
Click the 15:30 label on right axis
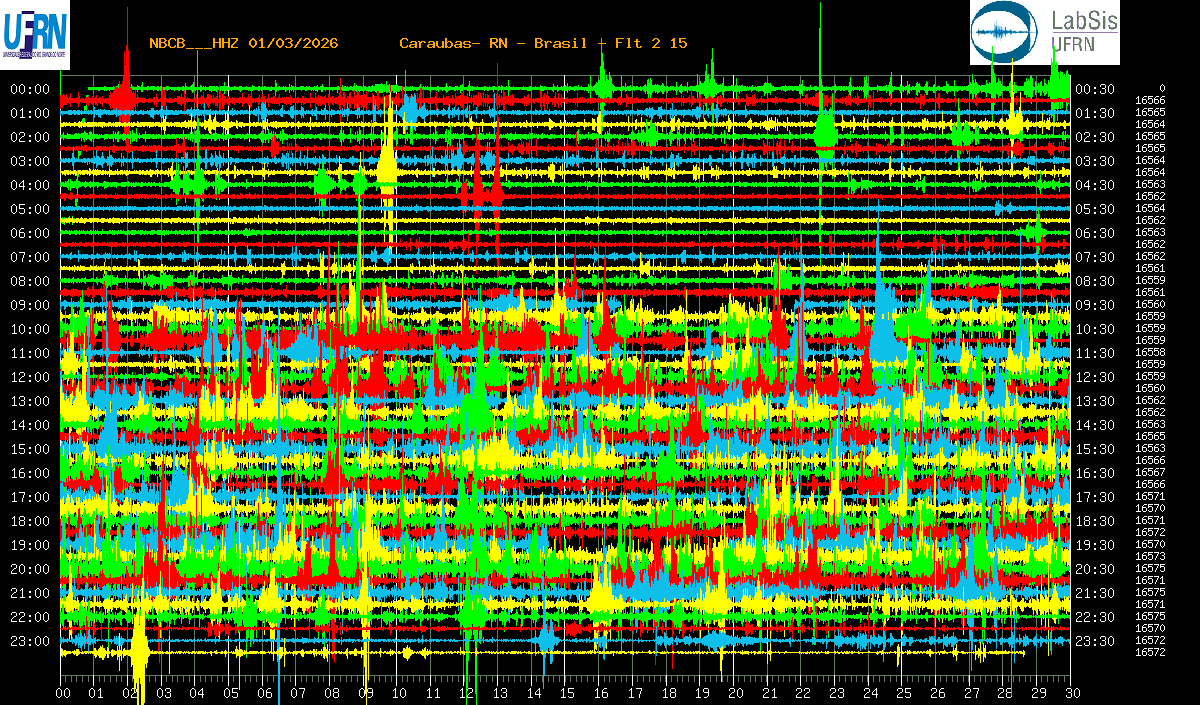point(1094,449)
